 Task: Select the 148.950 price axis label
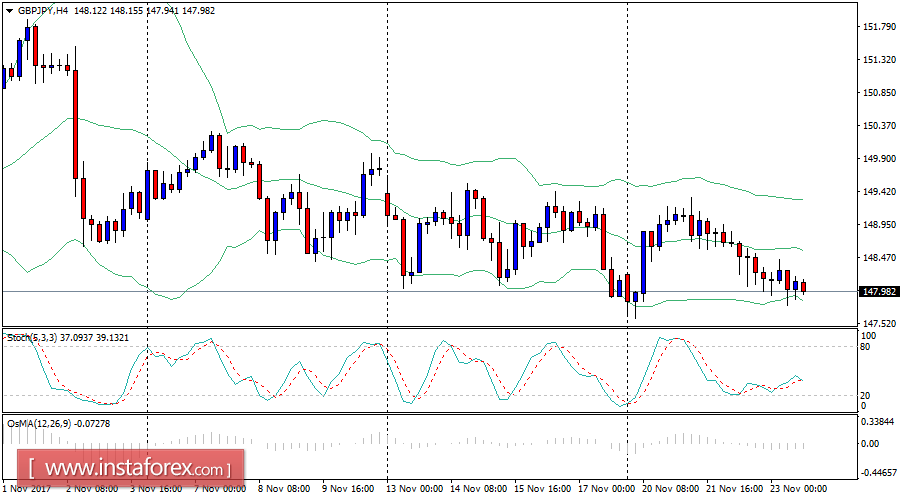[x=879, y=224]
